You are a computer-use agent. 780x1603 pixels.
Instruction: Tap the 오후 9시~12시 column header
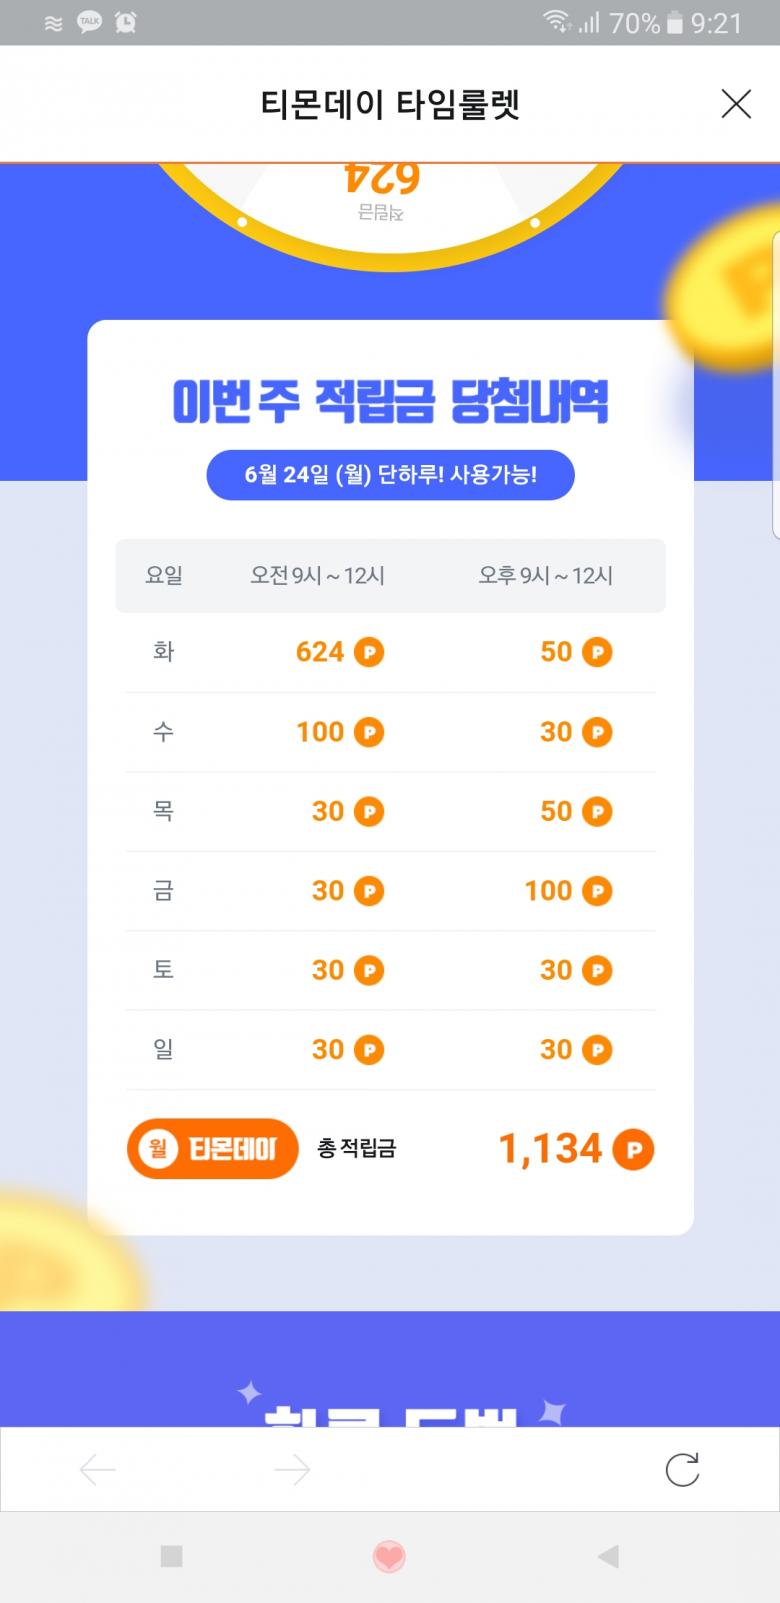click(x=545, y=575)
